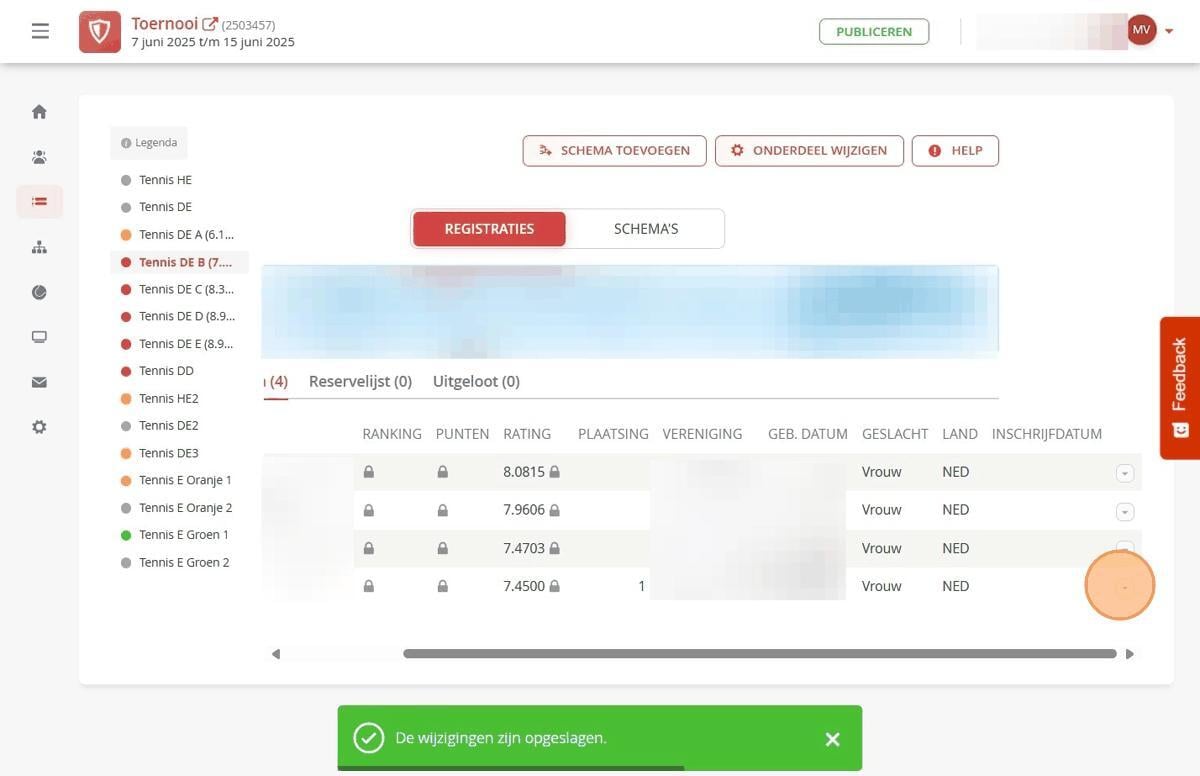Expand row menu for rating 7.9606
The height and width of the screenshot is (776, 1200).
(x=1125, y=511)
